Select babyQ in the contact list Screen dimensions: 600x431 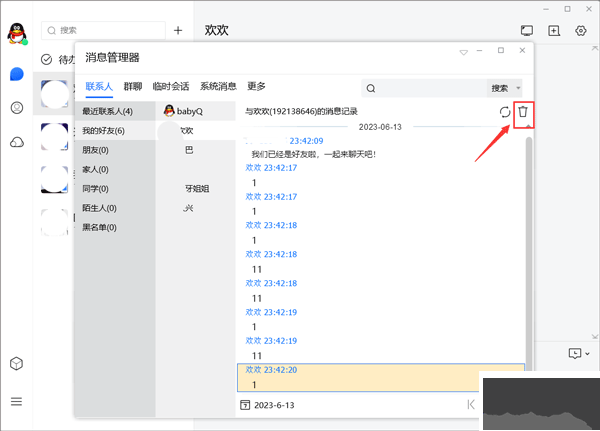point(189,111)
